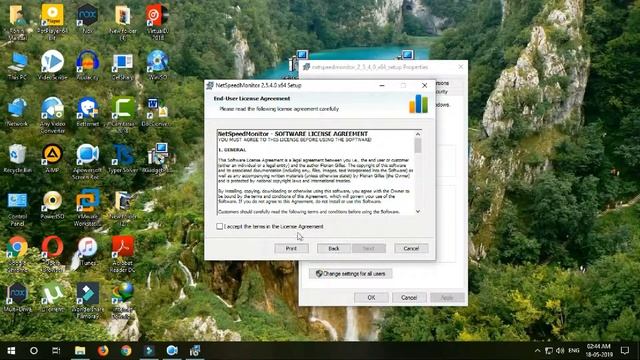Select the Audacity desktop shortcut

click(87, 65)
